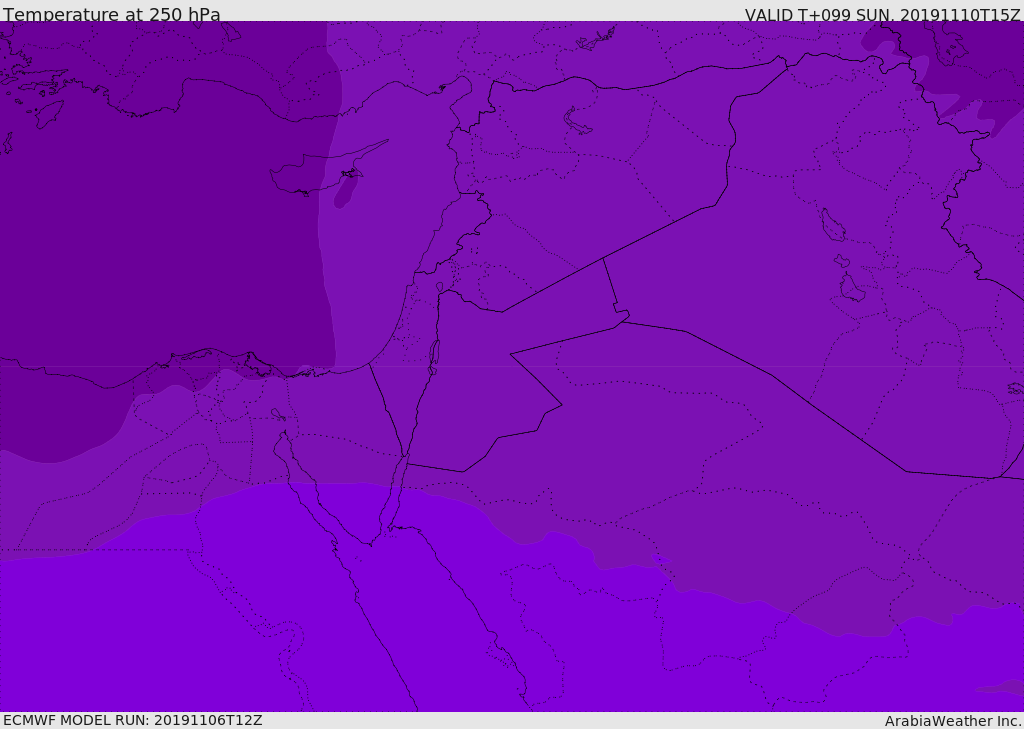The width and height of the screenshot is (1024, 729).
Task: Click the 'ArabiaWeather Inc' credit text
Action: 952,721
